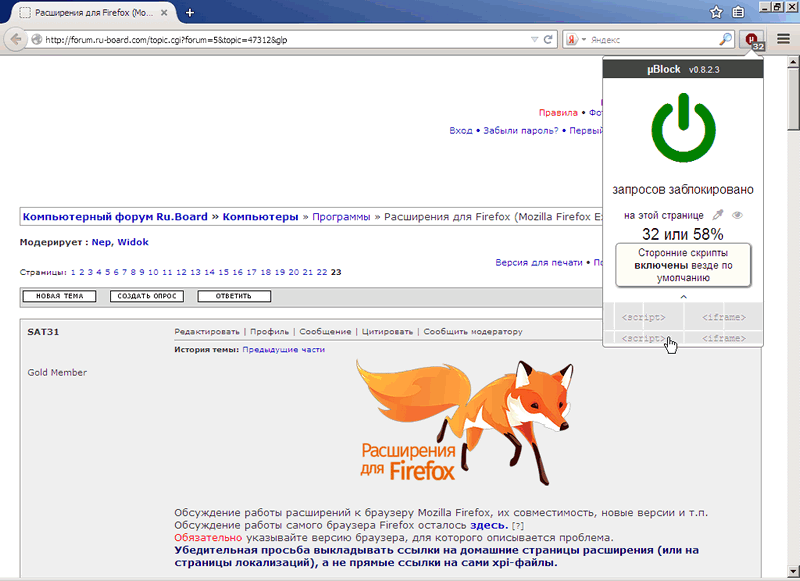Open the Компьютеры breadcrumb link
This screenshot has width=800, height=581.
click(x=260, y=217)
